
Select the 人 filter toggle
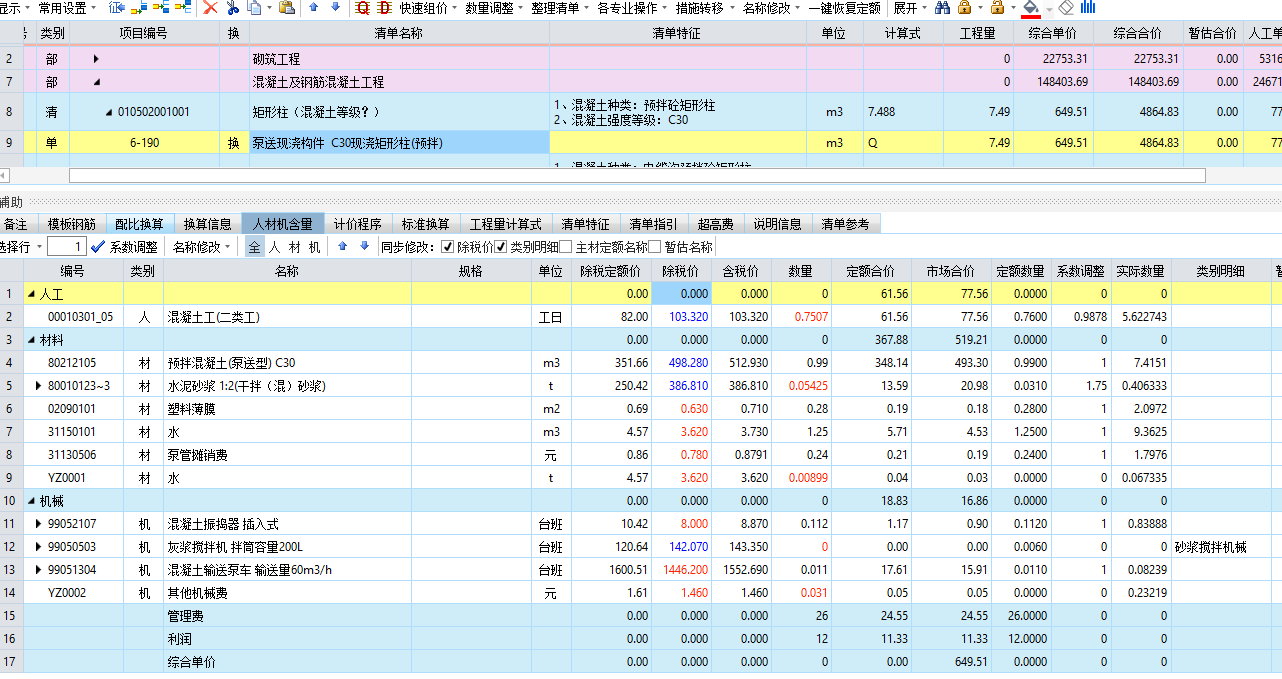[x=275, y=247]
